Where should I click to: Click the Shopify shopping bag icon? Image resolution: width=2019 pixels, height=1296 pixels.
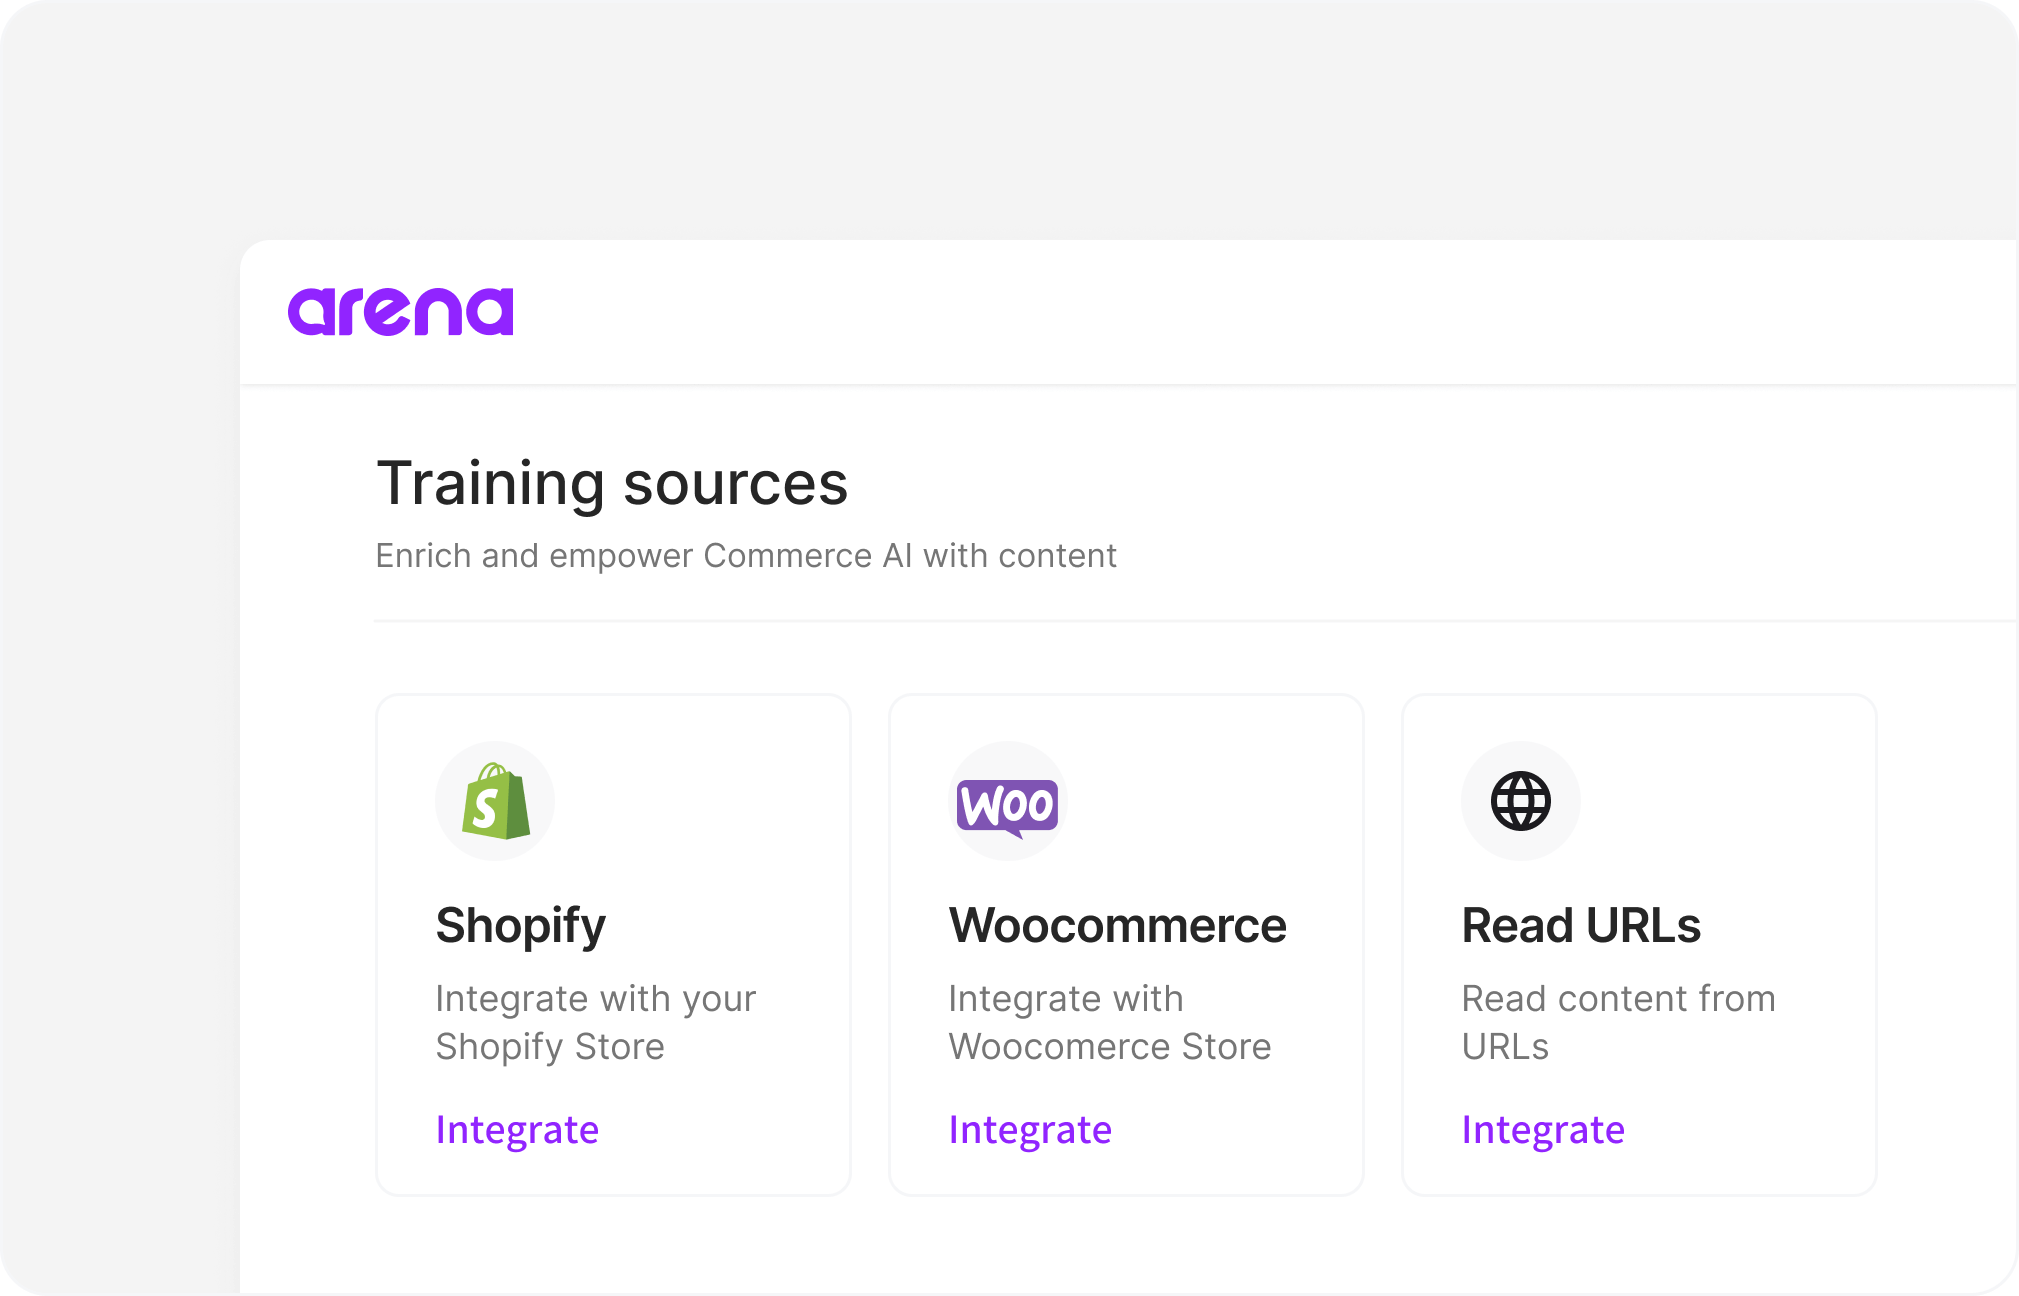[495, 801]
